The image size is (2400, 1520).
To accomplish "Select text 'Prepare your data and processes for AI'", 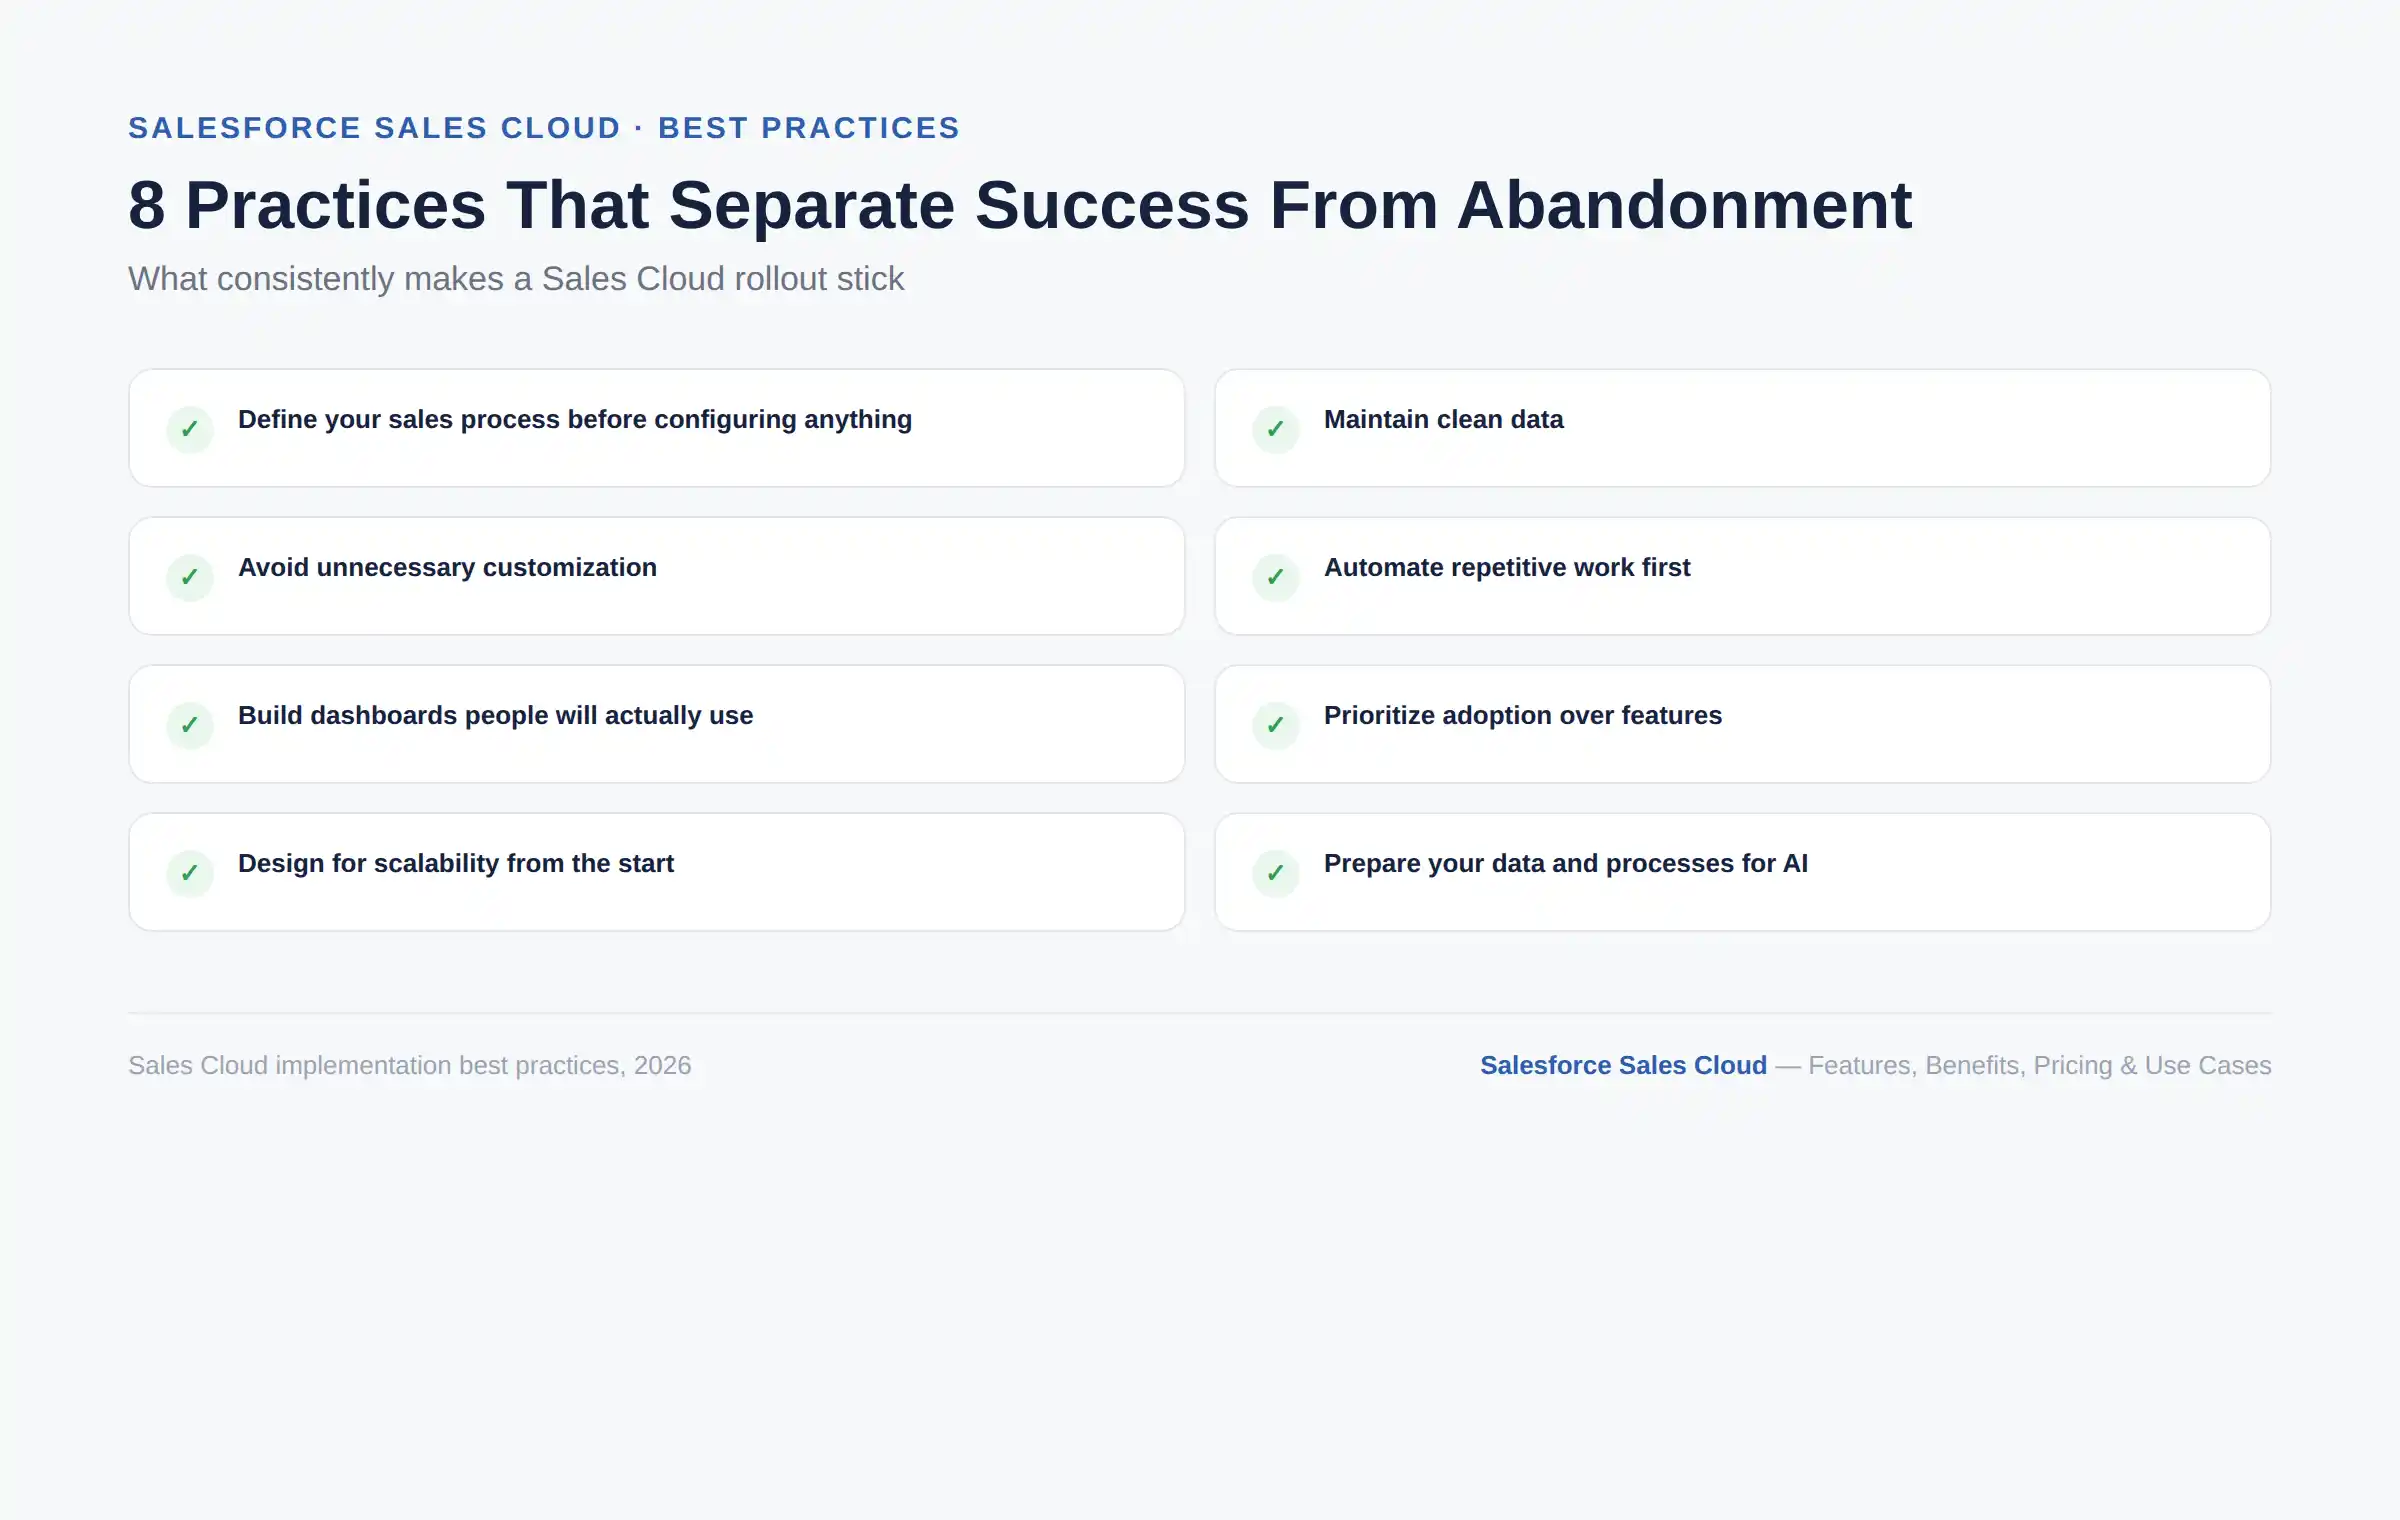I will (1566, 864).
